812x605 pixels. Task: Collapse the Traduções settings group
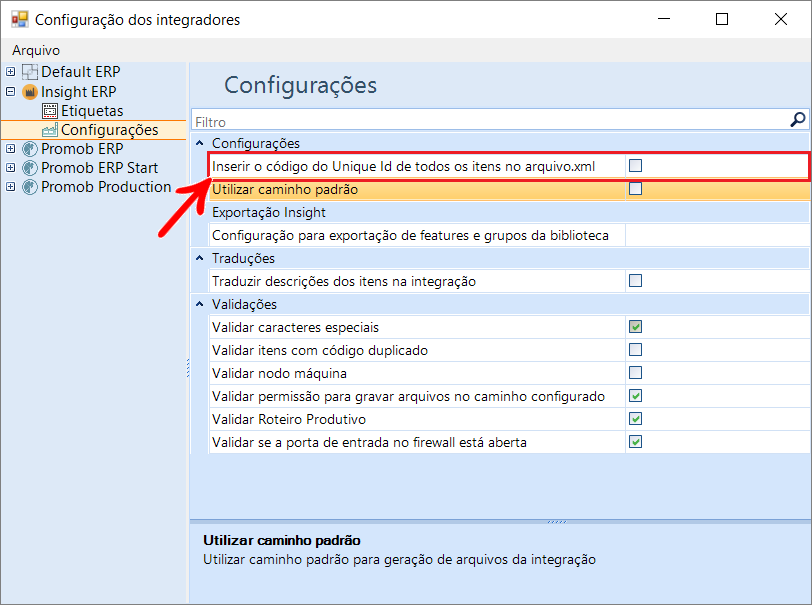[x=200, y=258]
